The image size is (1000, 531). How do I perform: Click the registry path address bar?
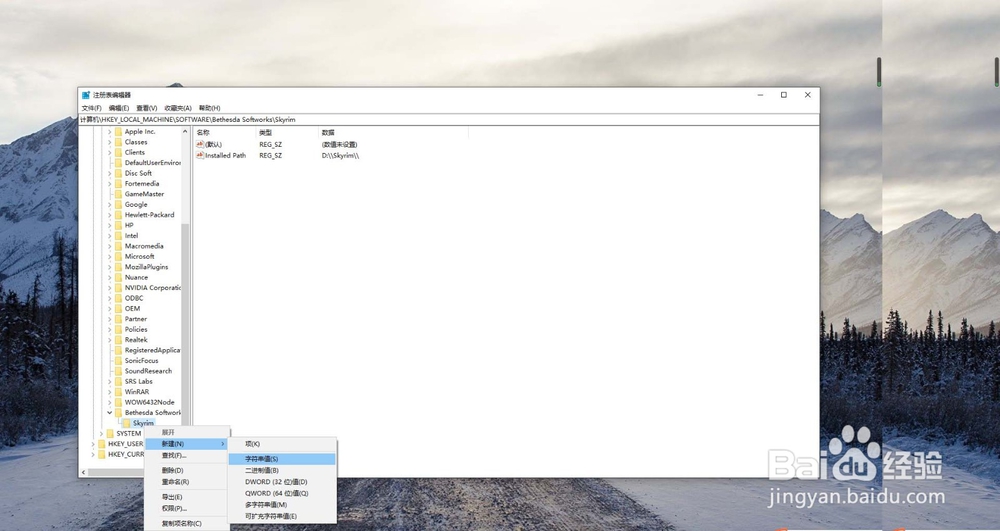tap(449, 119)
